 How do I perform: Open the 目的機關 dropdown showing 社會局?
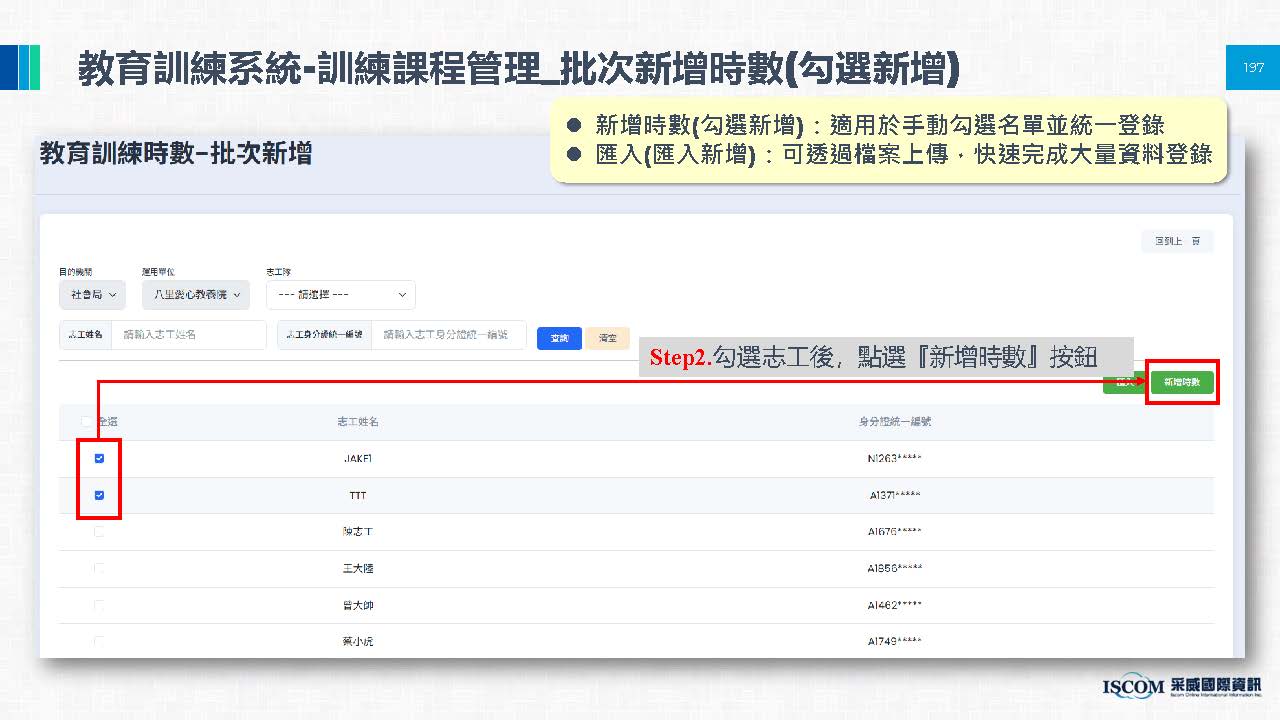coord(93,295)
